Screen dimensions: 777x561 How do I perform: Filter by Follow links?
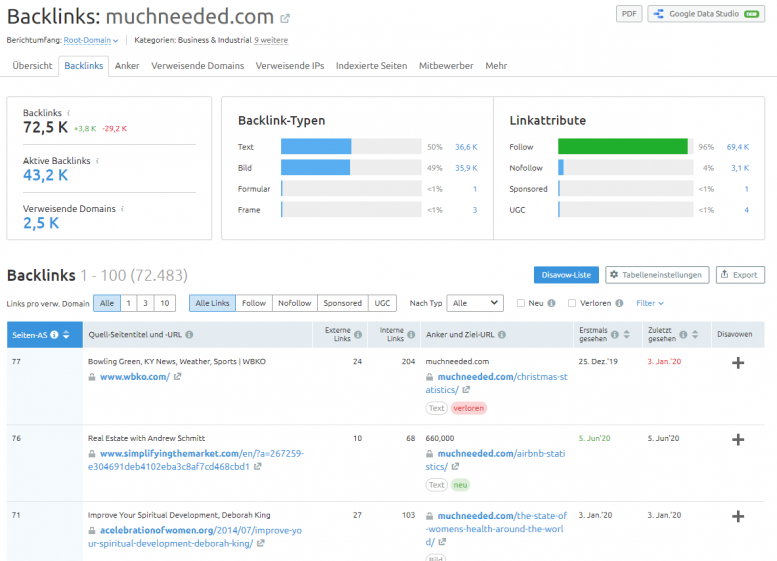pyautogui.click(x=254, y=303)
